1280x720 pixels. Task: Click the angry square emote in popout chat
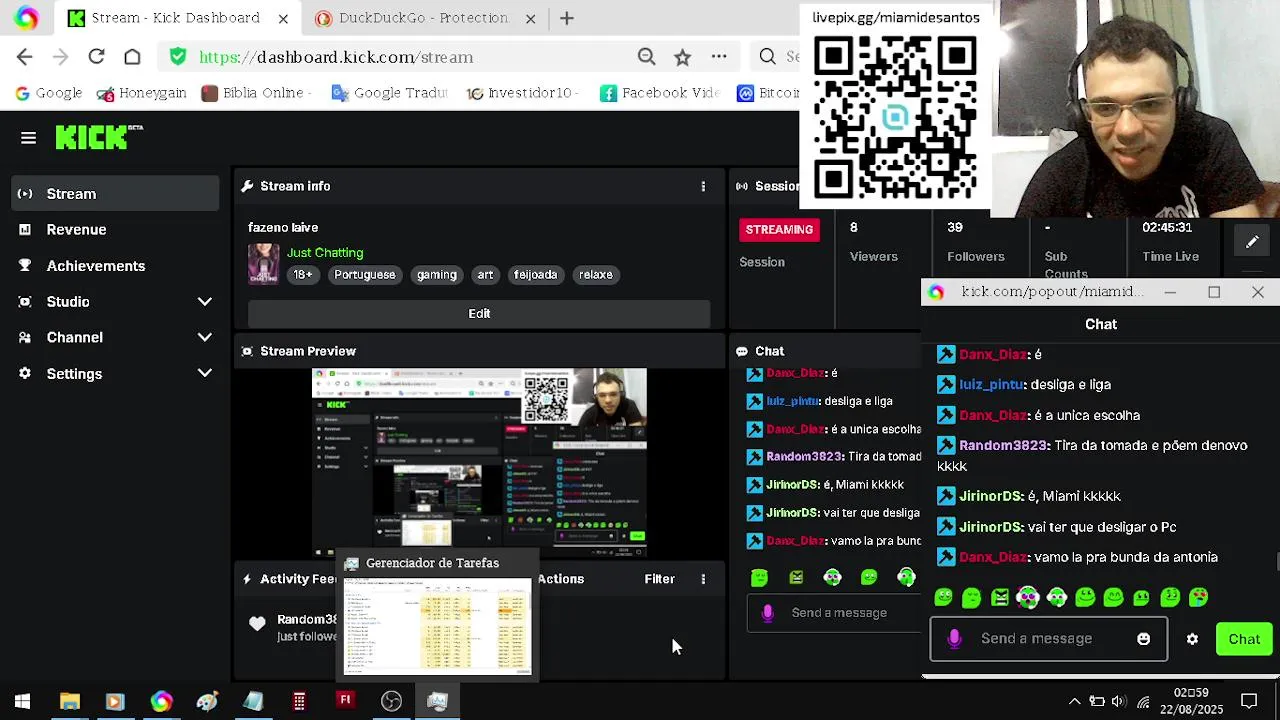click(1000, 598)
